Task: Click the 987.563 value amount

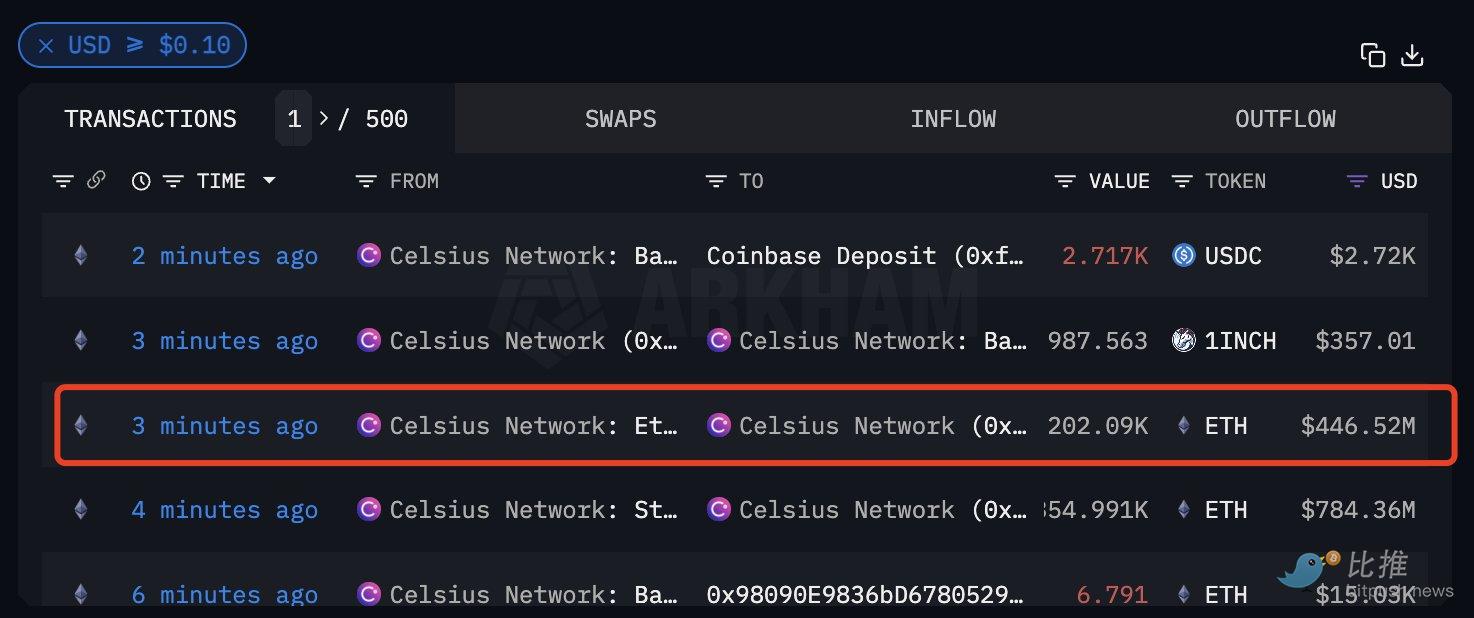Action: click(1097, 341)
